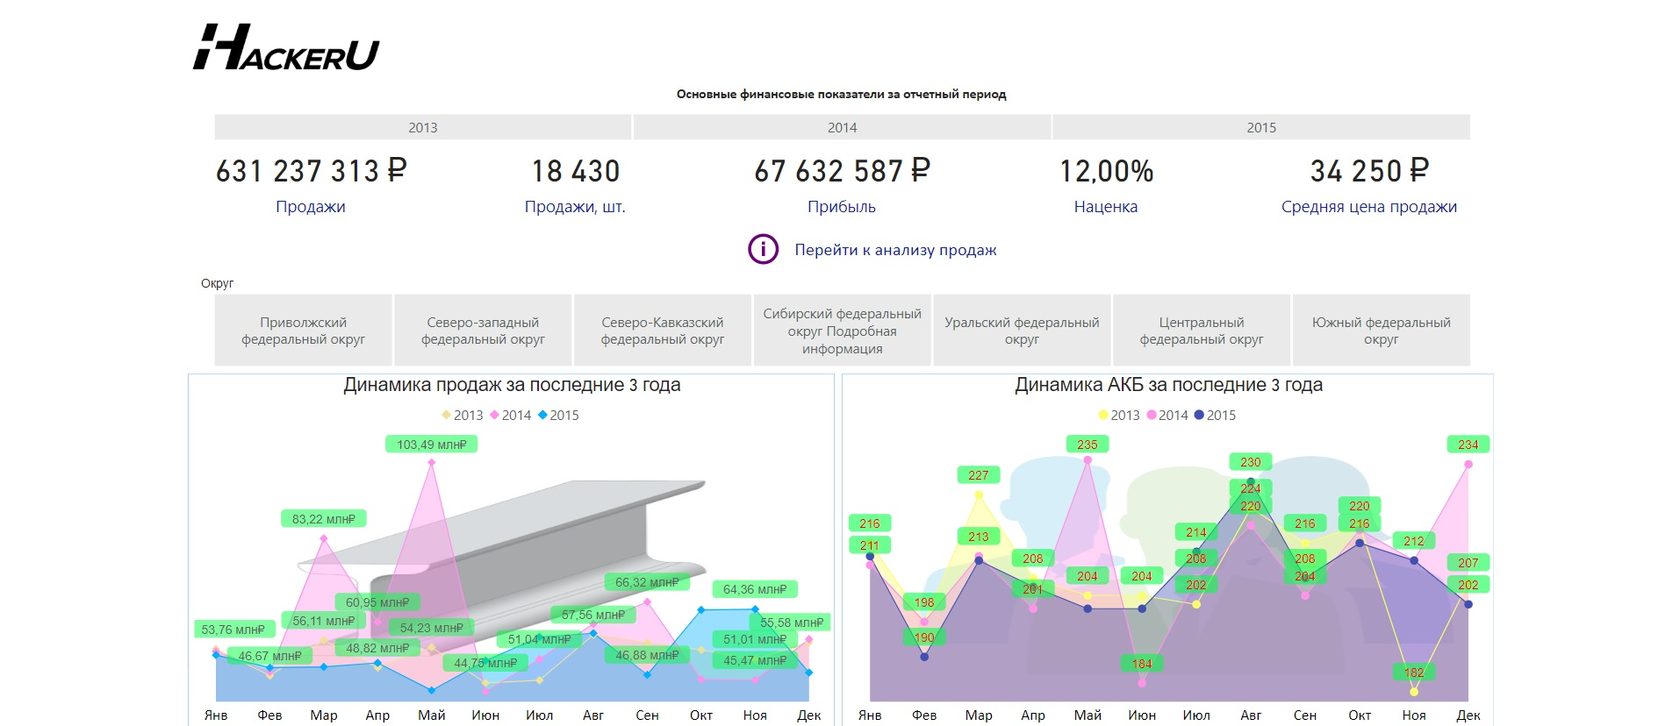Open the Перейти к анализу продаж link
Screen dimensions: 1680x726
[895, 250]
